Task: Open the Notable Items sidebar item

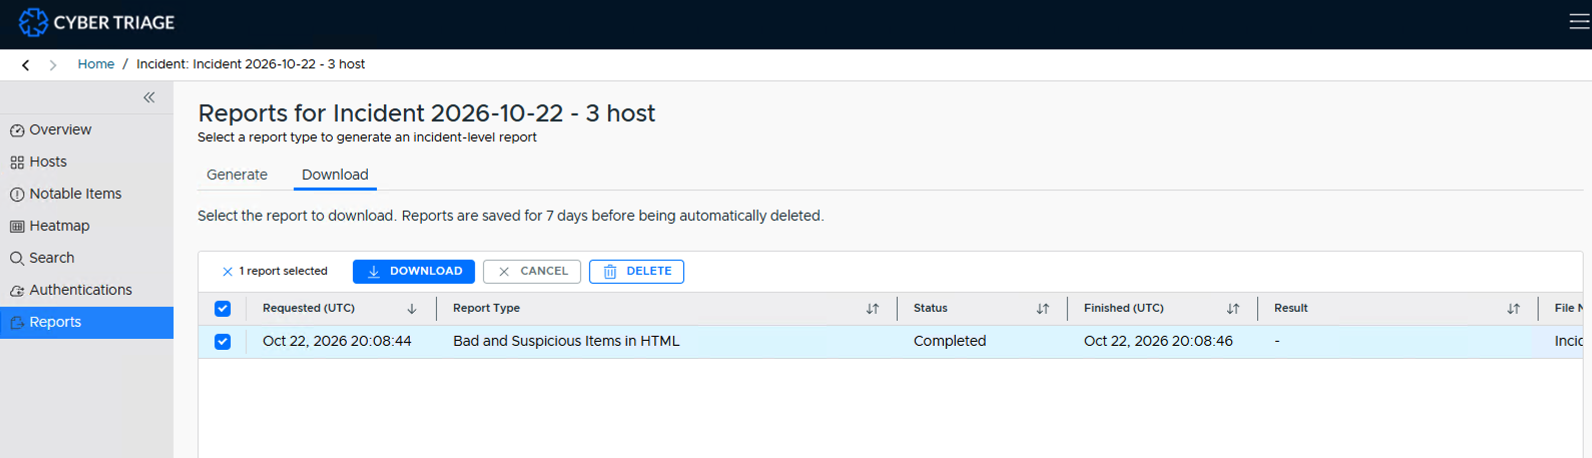Action: (x=86, y=194)
